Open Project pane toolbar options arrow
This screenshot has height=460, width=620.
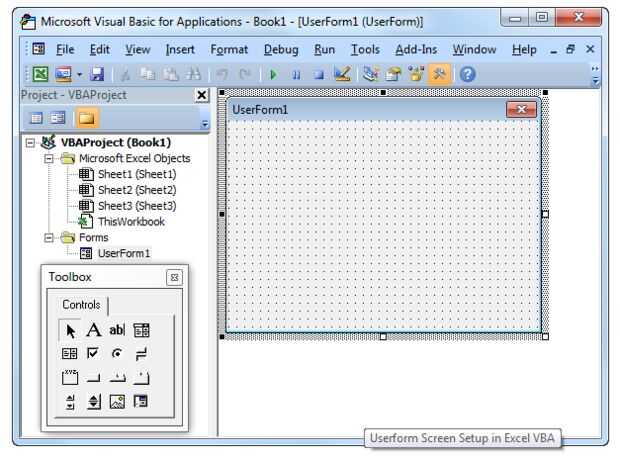[204, 124]
